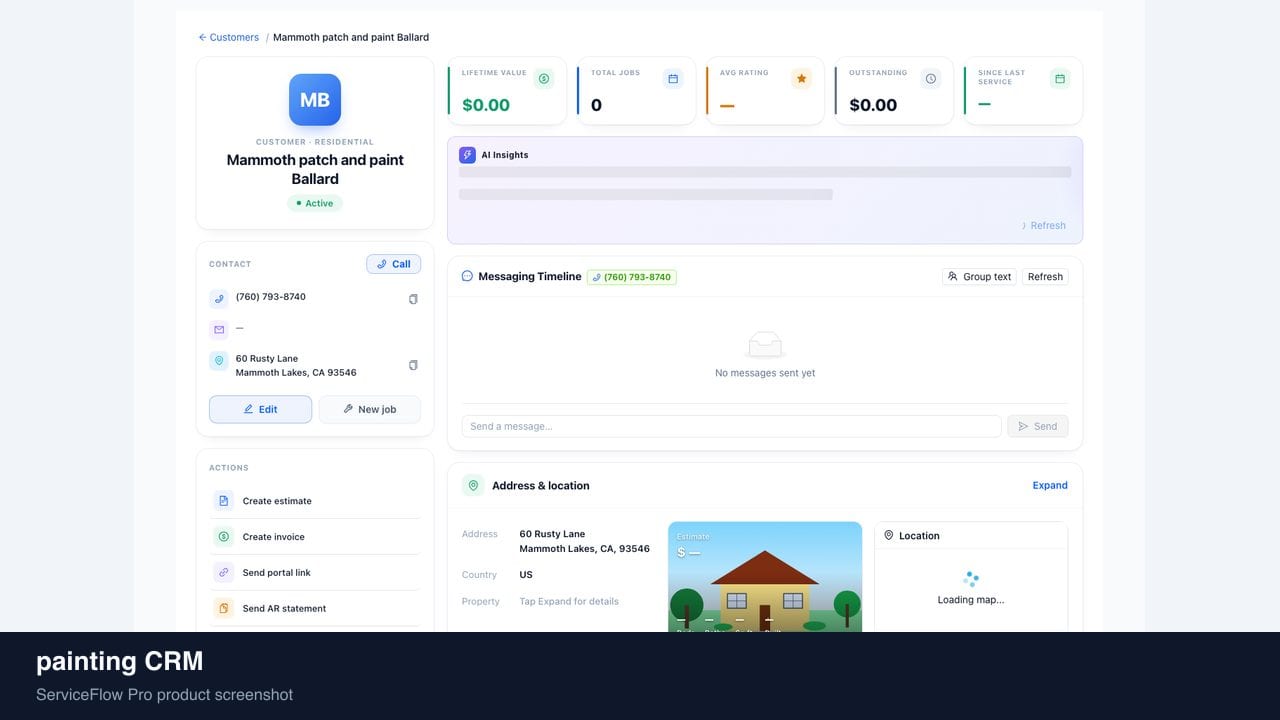Click the Messaging Timeline chat bubble icon
This screenshot has height=720, width=1280.
coord(467,277)
